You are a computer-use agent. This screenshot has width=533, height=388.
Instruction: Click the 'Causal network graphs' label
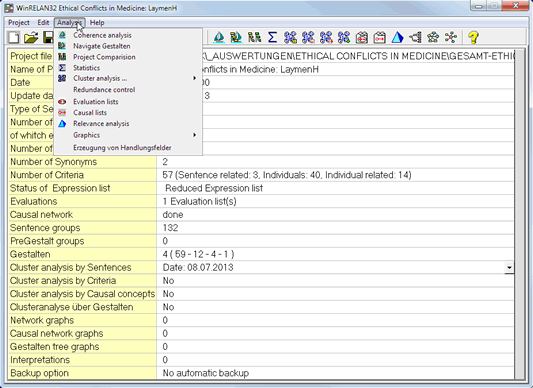[56, 334]
